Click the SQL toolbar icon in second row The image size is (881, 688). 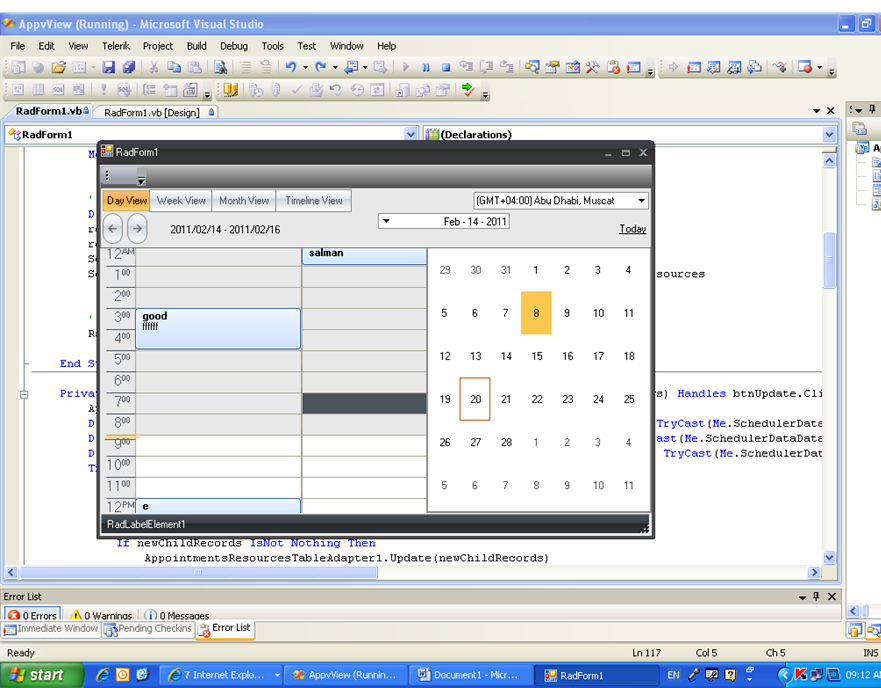pos(58,90)
